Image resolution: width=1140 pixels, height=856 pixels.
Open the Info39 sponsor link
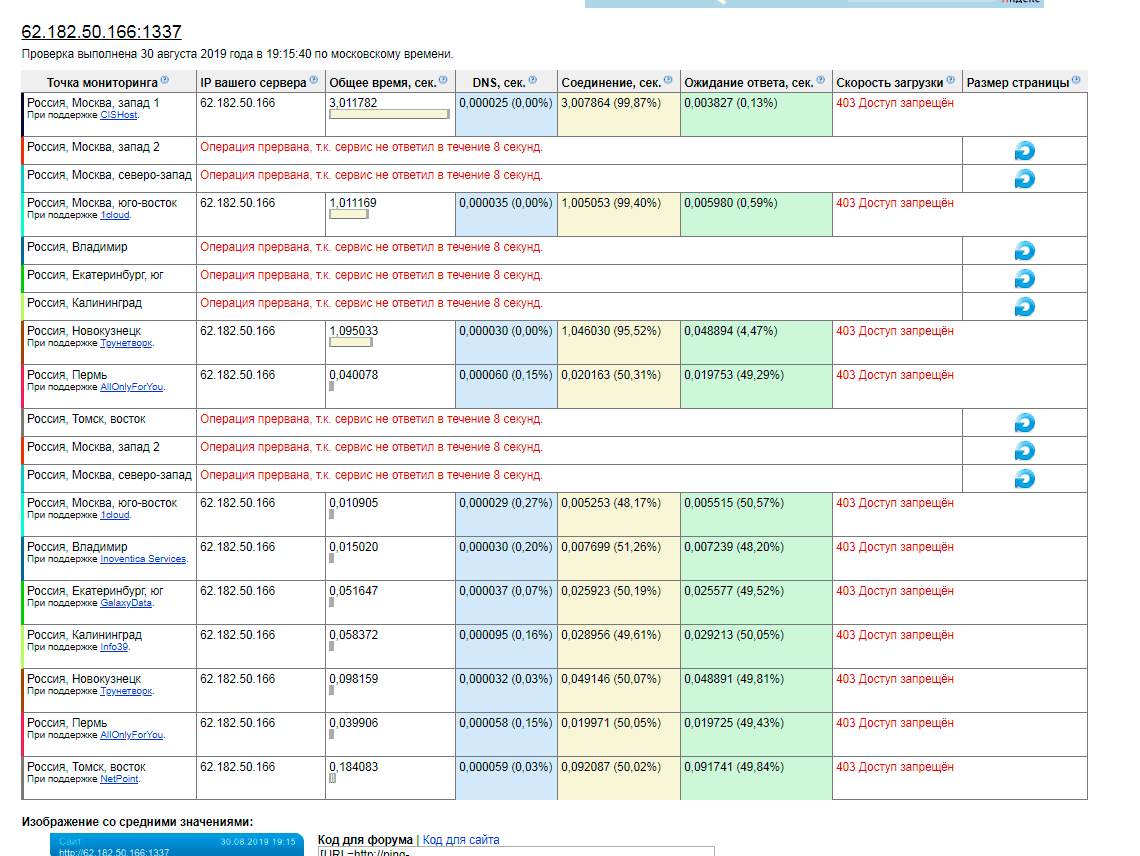pyautogui.click(x=114, y=647)
